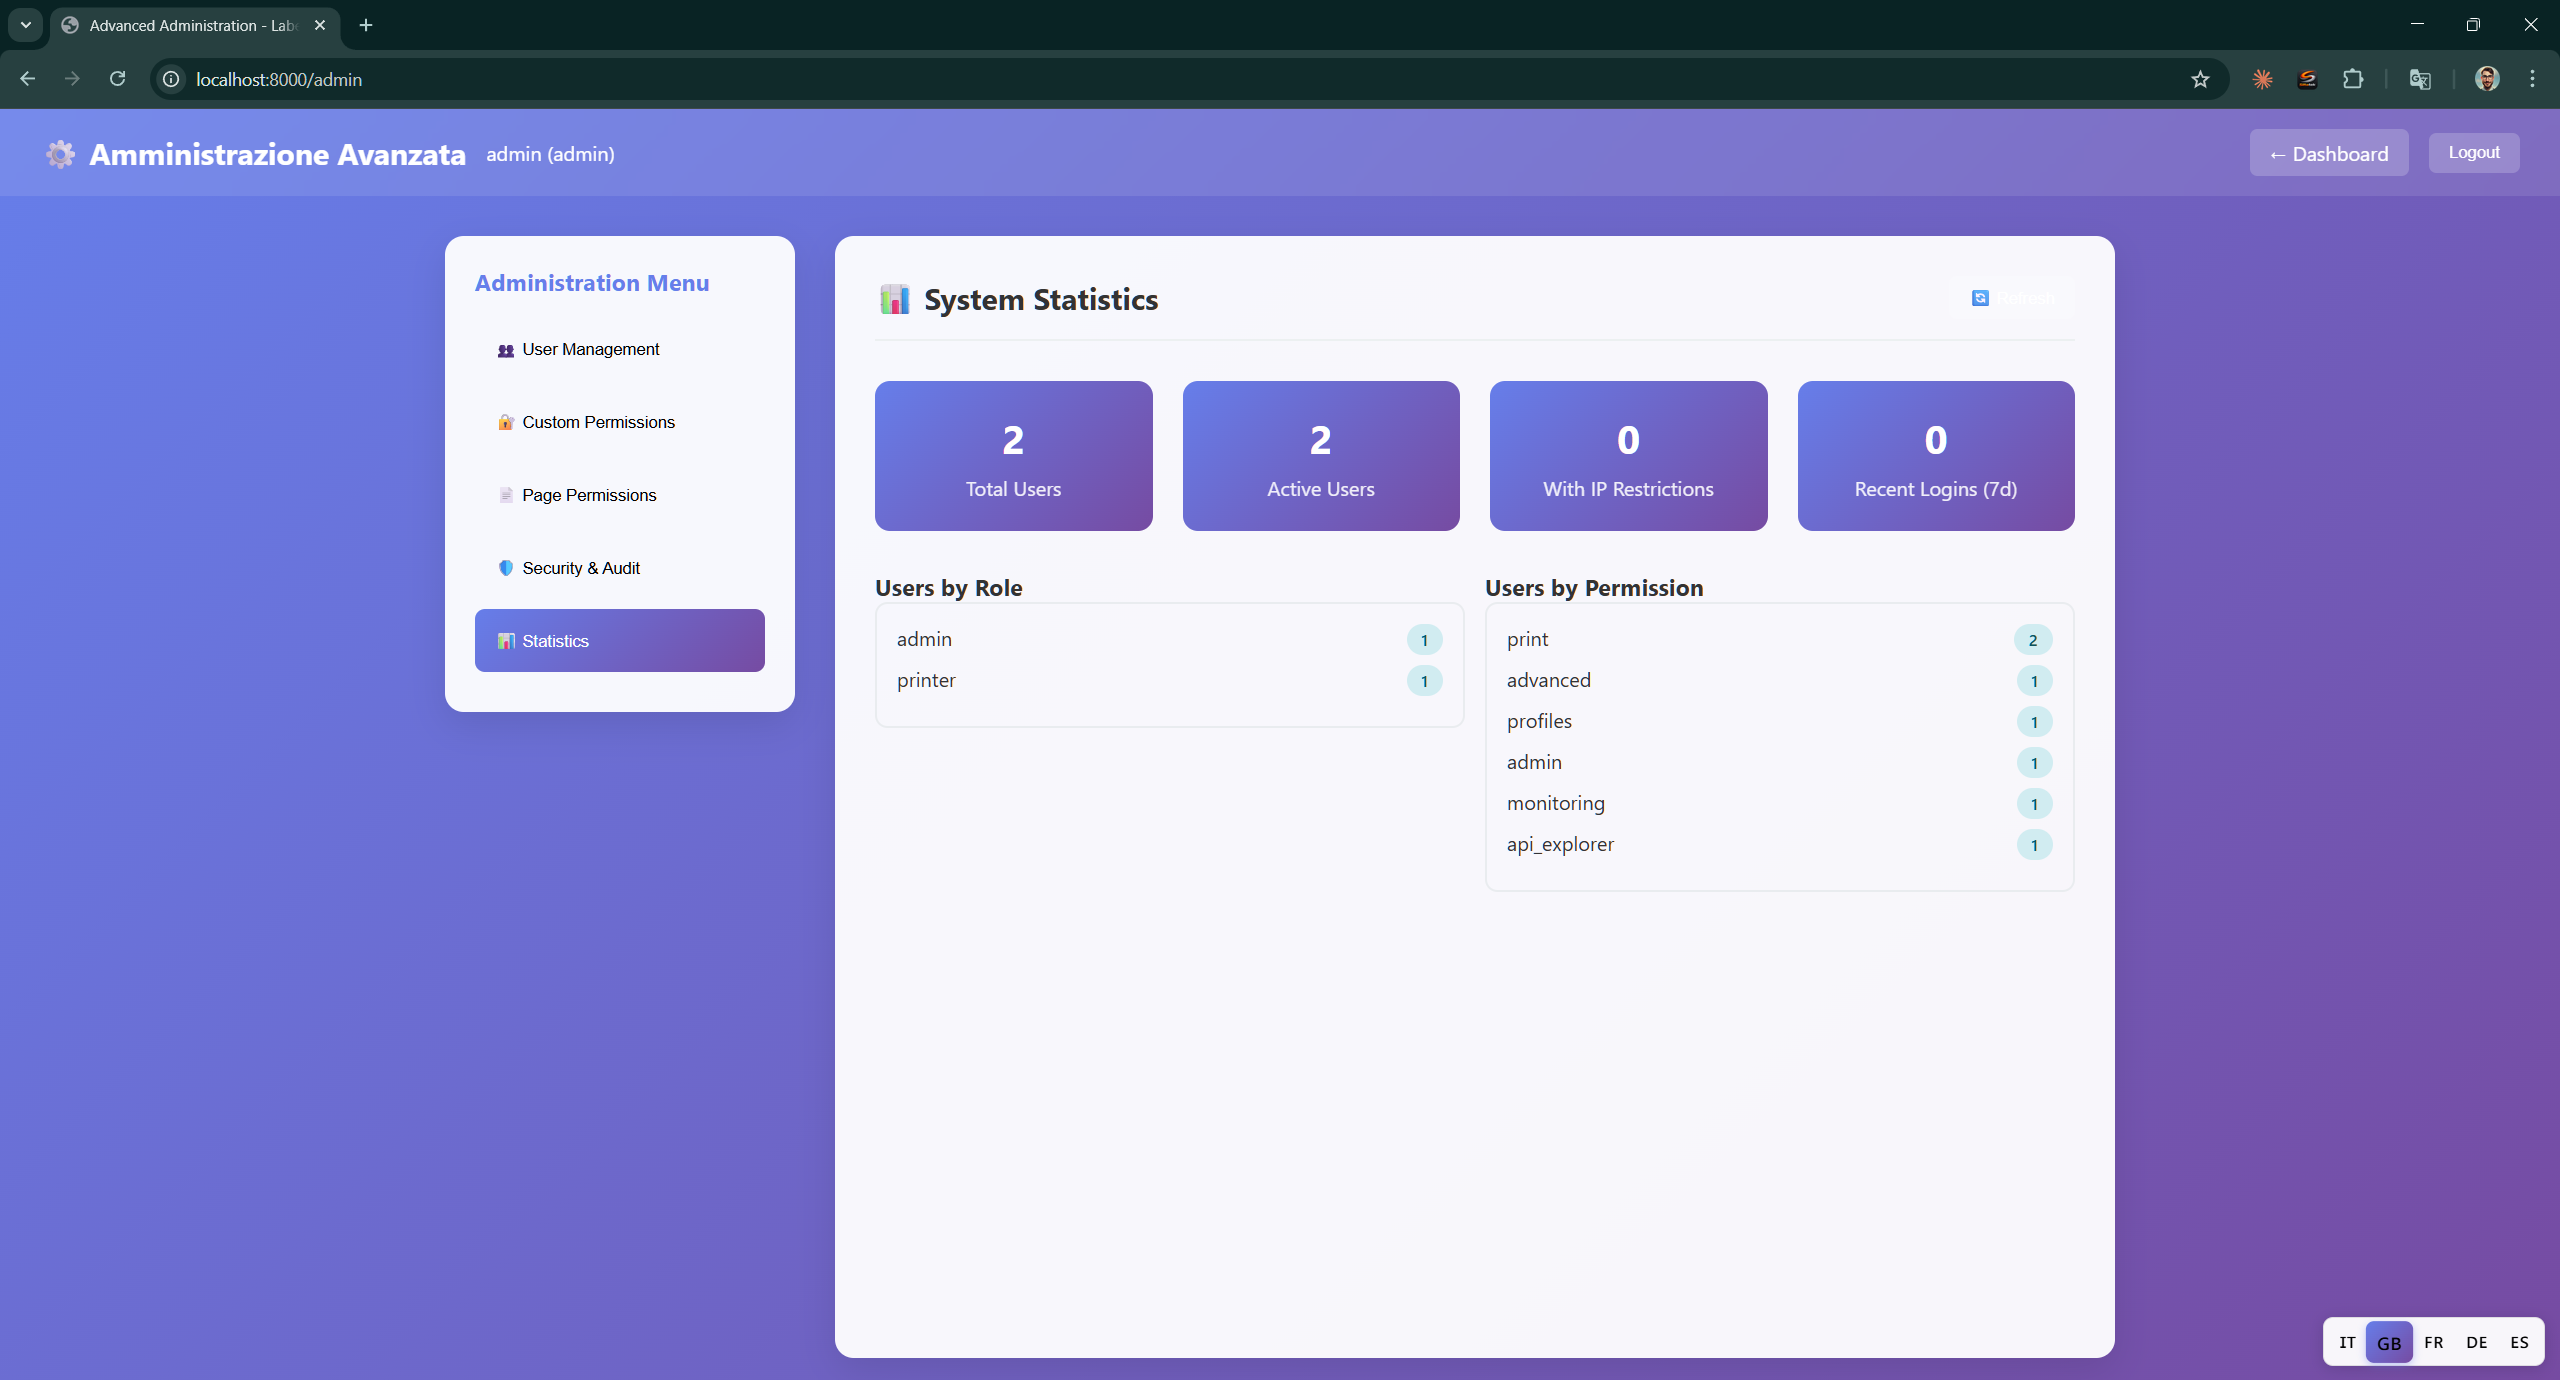The width and height of the screenshot is (2560, 1380).
Task: Switch language to GB
Action: coord(2389,1342)
